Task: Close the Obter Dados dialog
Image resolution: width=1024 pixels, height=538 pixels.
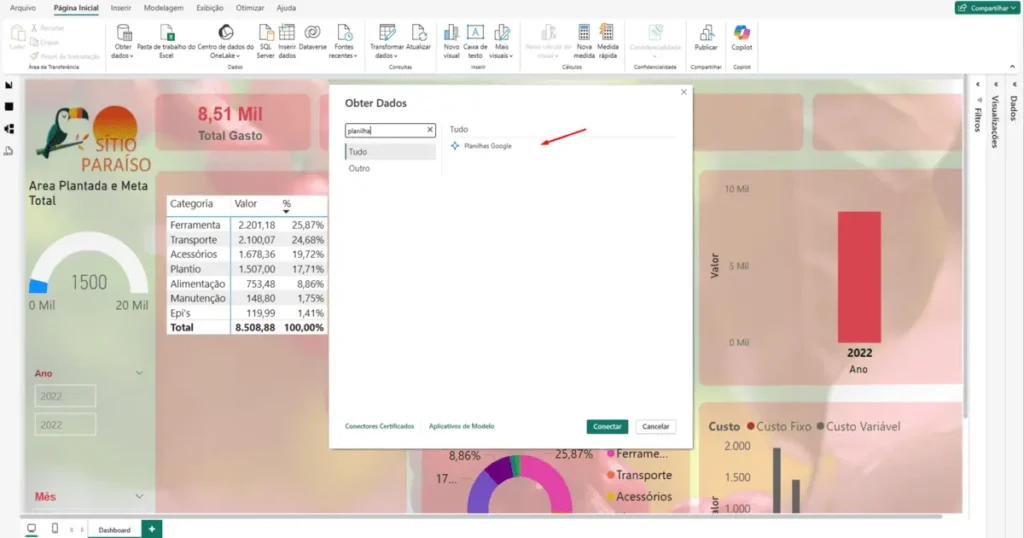Action: pos(684,92)
